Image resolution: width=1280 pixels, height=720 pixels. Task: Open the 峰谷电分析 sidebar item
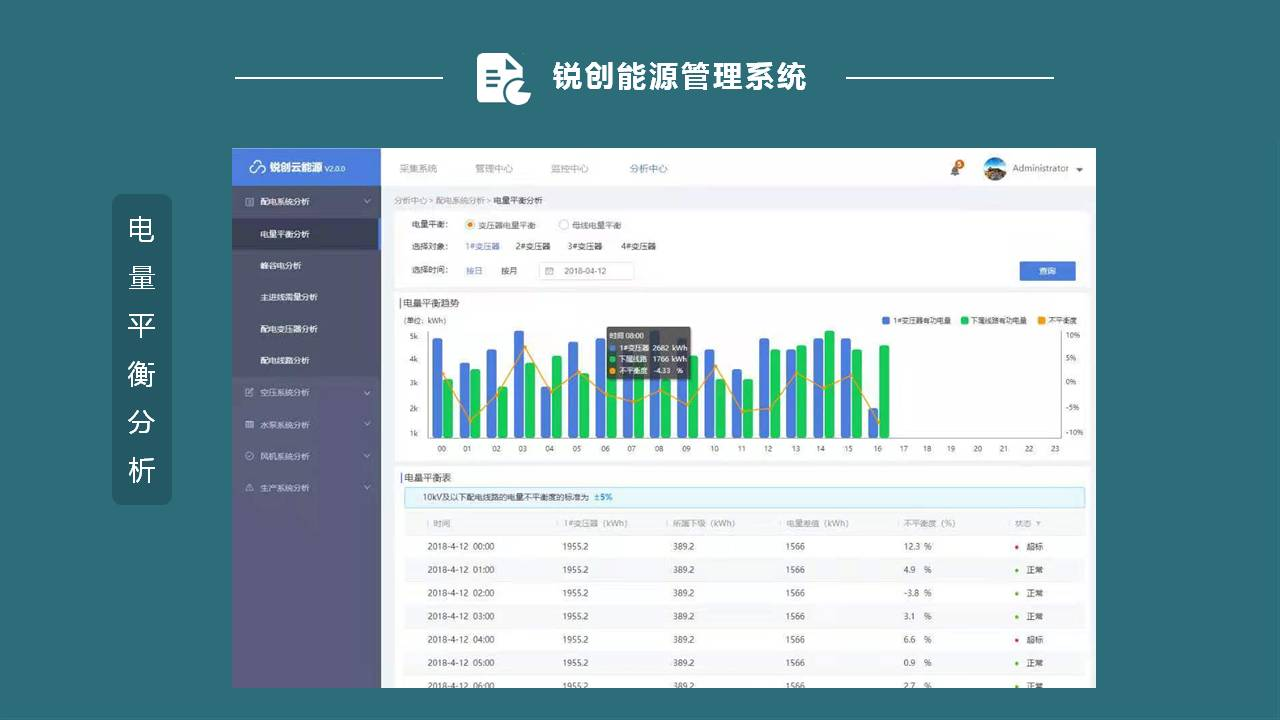pyautogui.click(x=281, y=266)
